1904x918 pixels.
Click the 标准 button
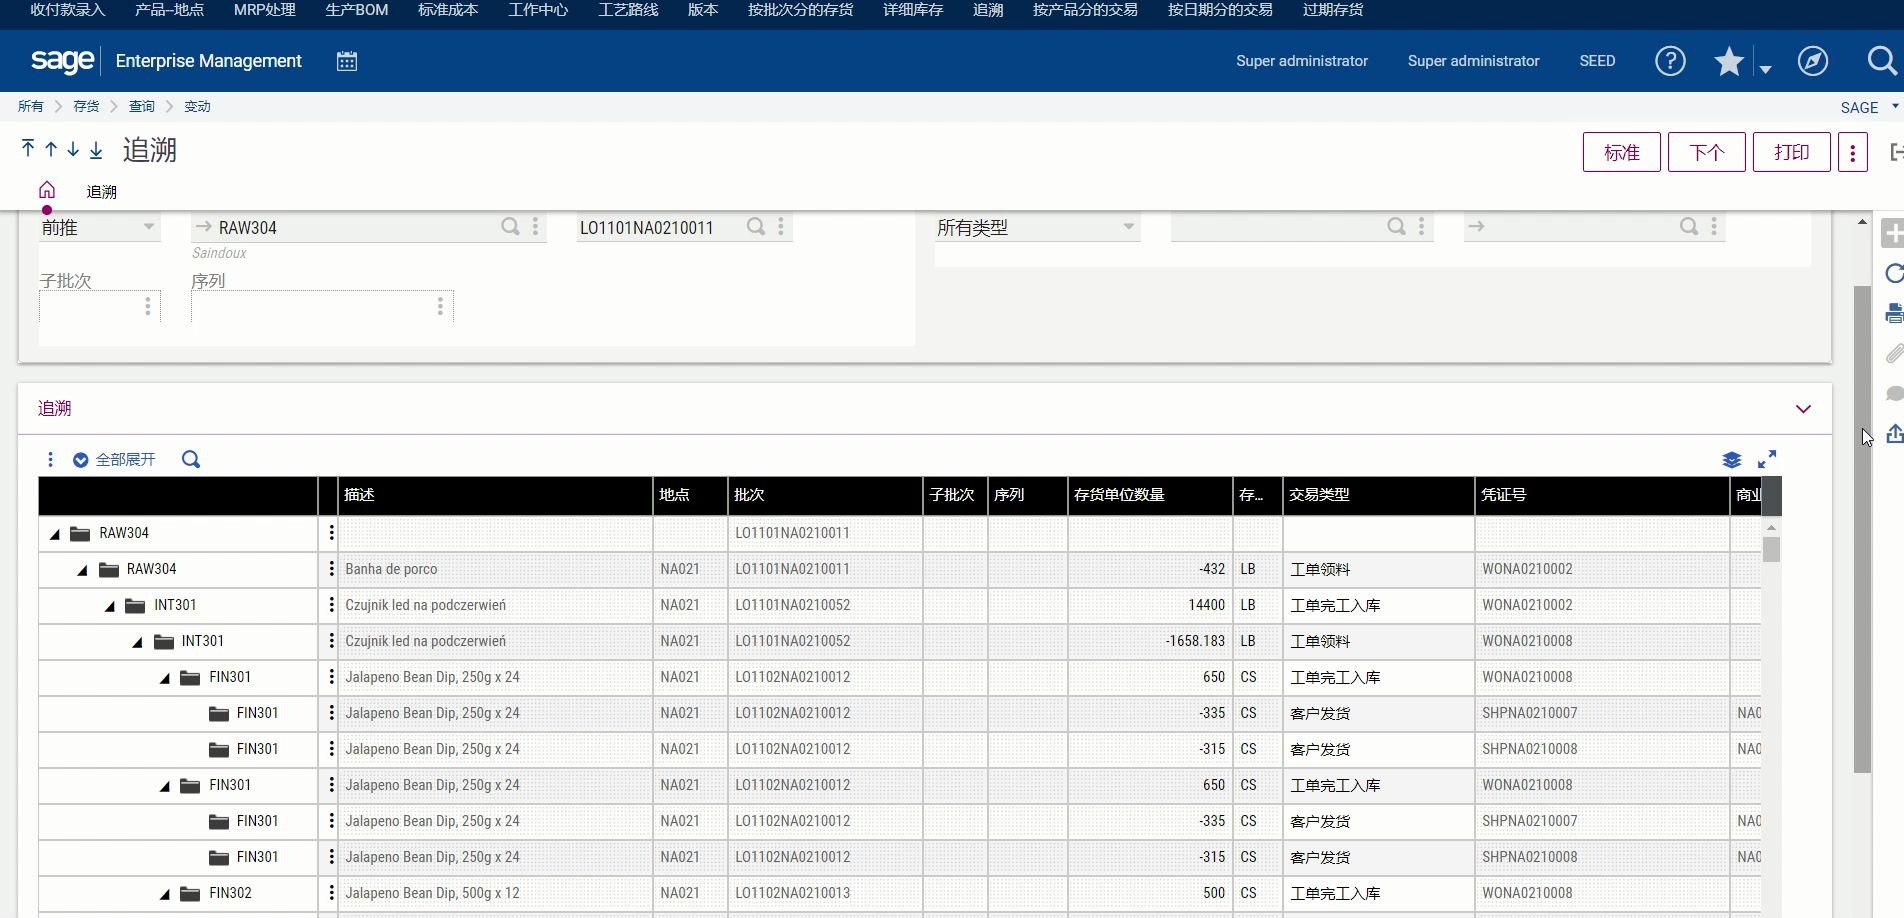1621,152
